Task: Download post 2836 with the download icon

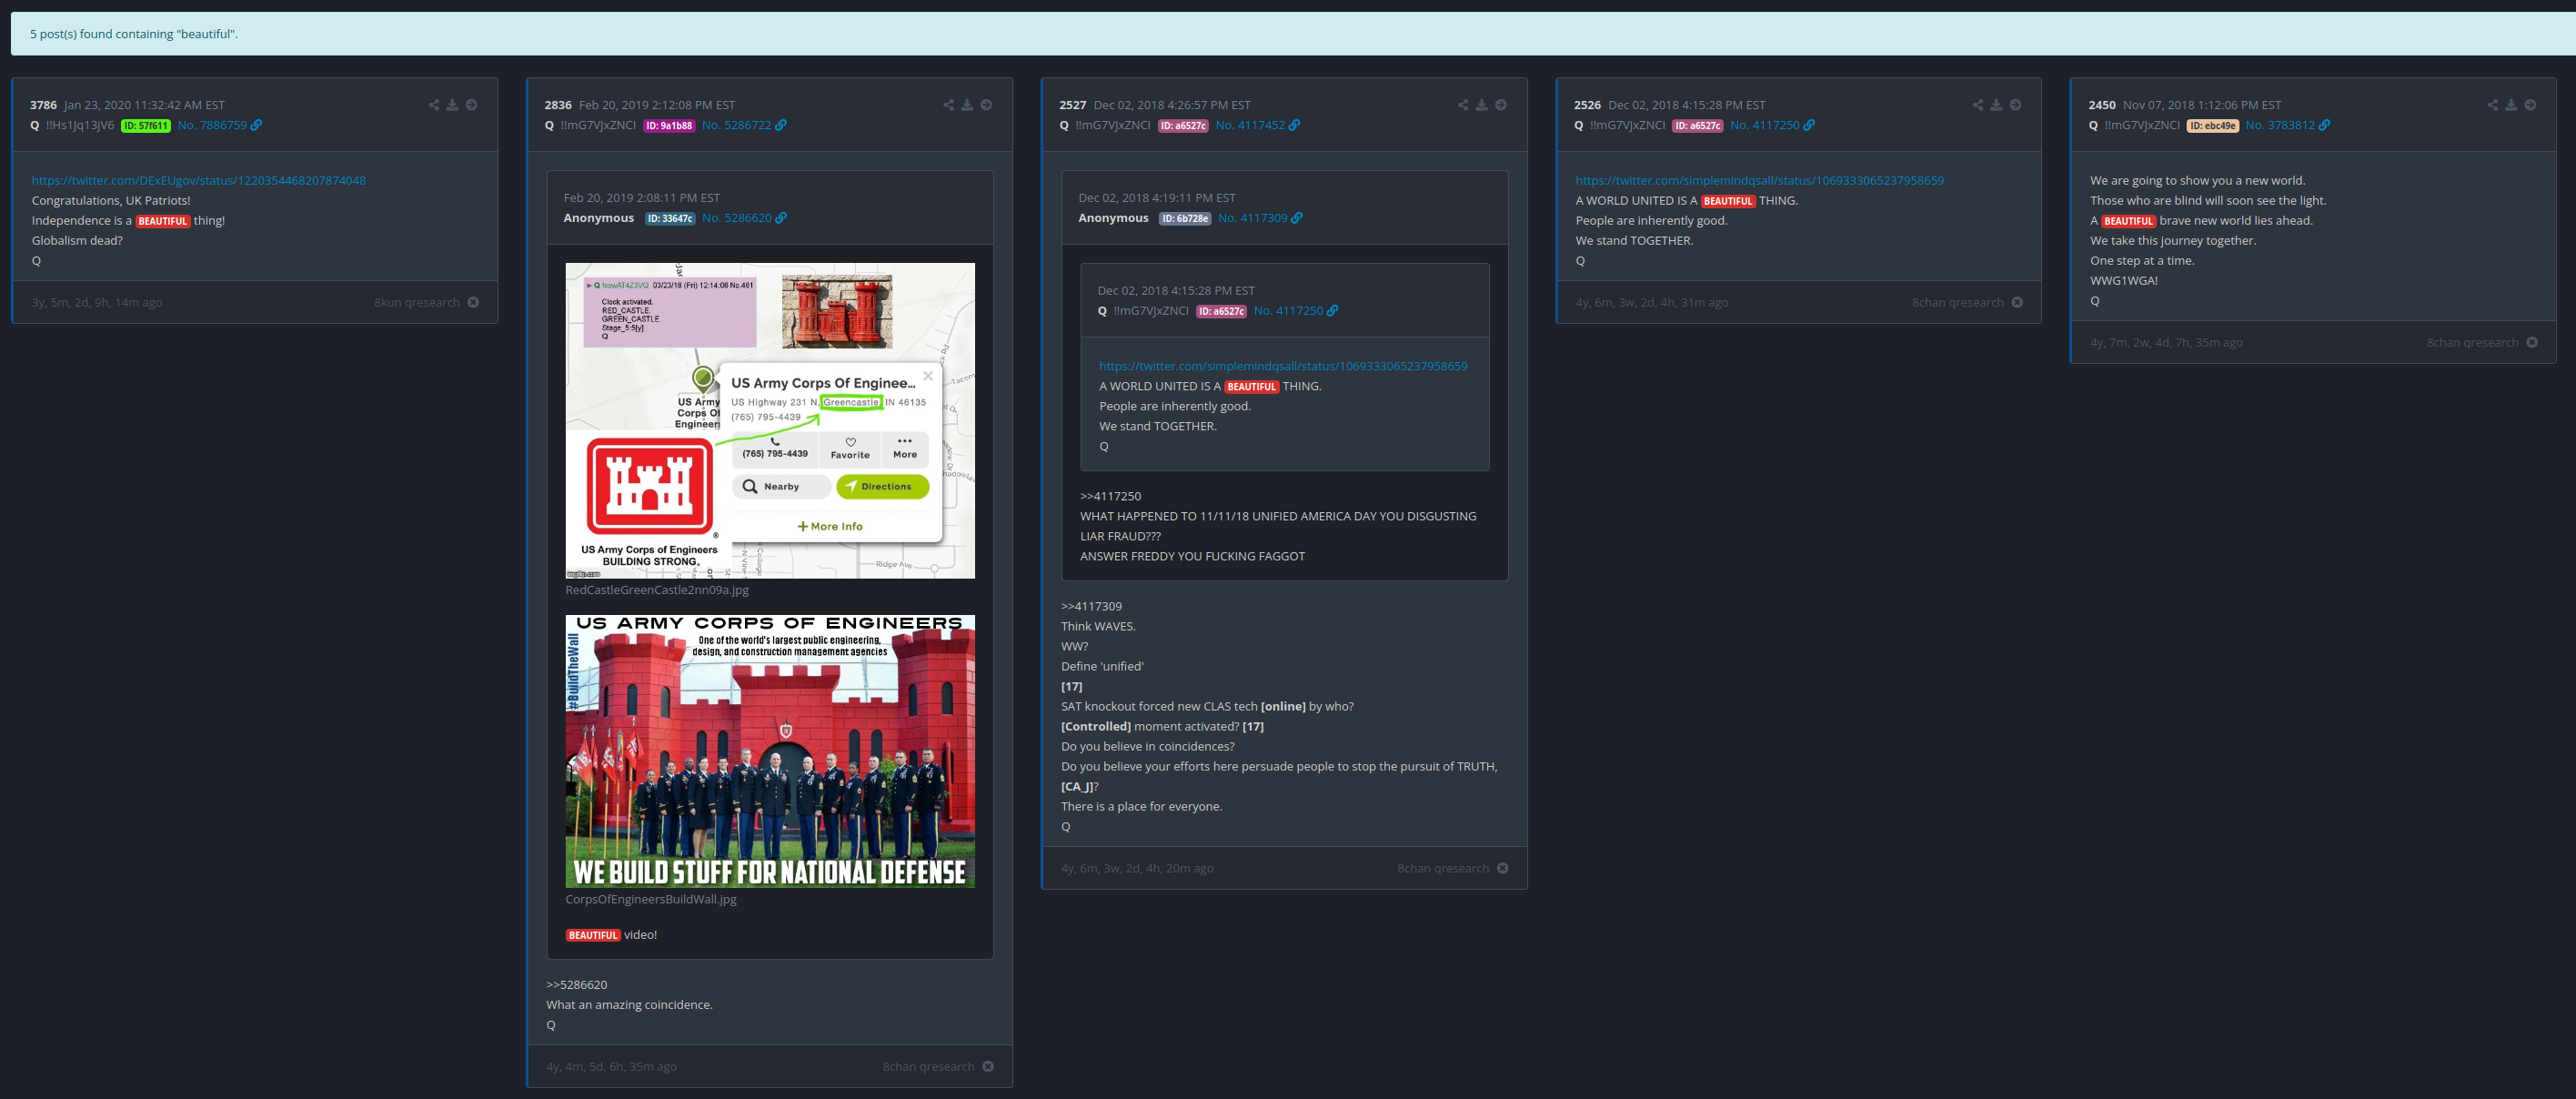Action: [967, 105]
